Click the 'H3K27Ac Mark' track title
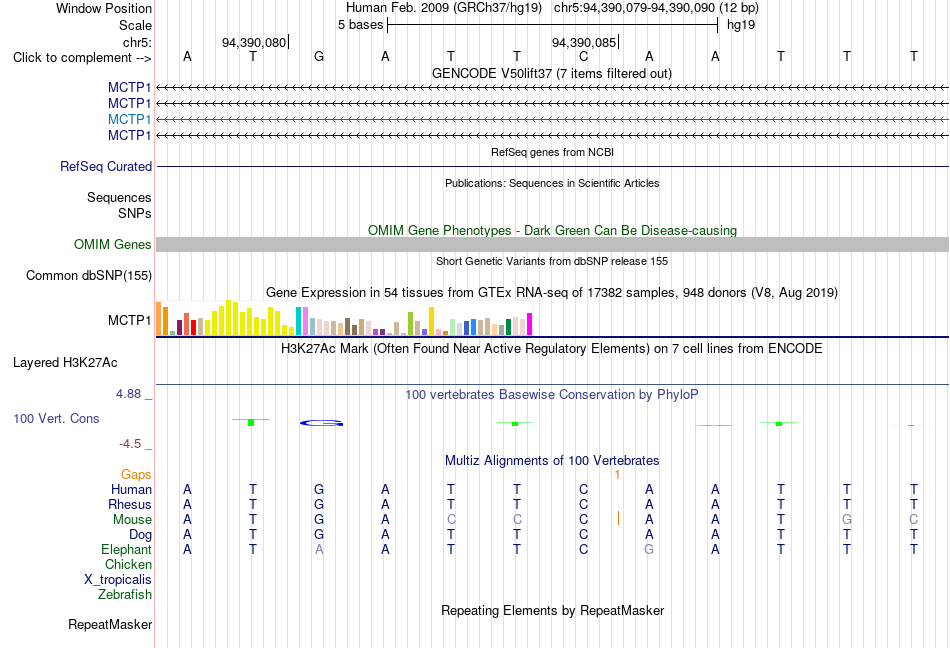This screenshot has height=648, width=950. coord(552,349)
